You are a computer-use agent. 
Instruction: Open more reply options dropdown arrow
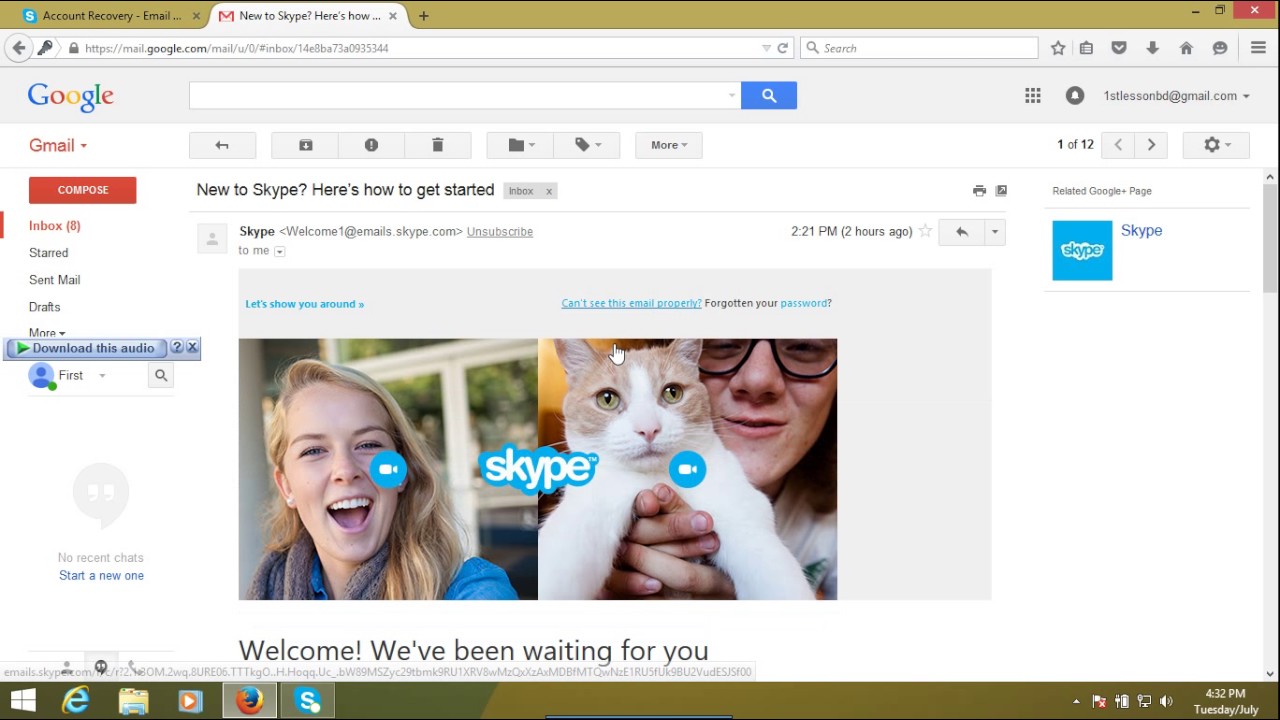click(994, 232)
